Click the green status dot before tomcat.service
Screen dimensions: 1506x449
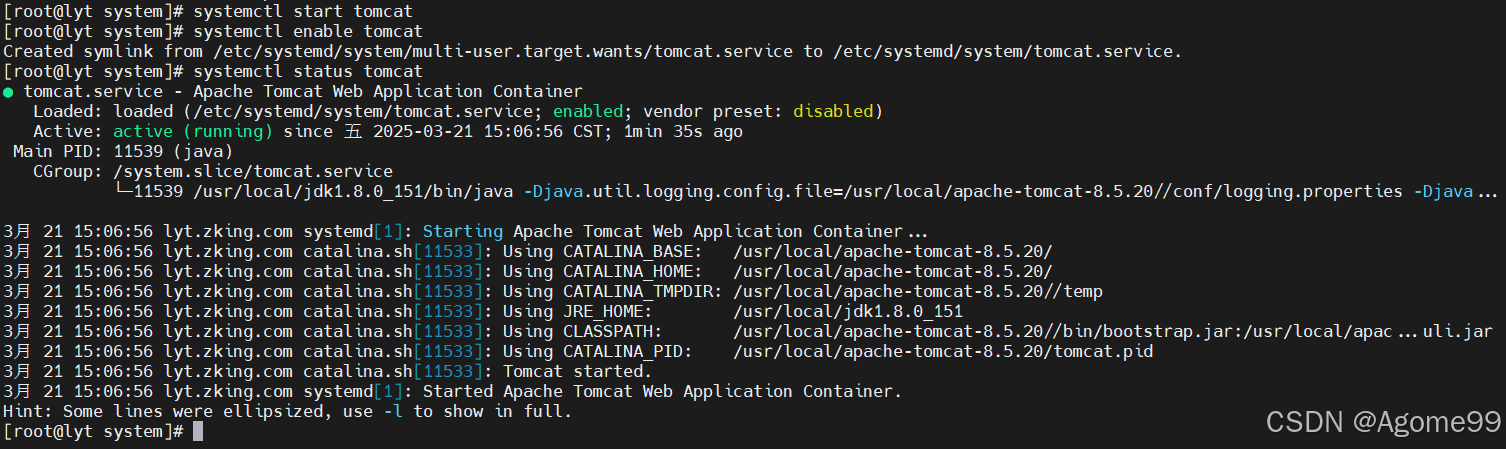tap(9, 92)
